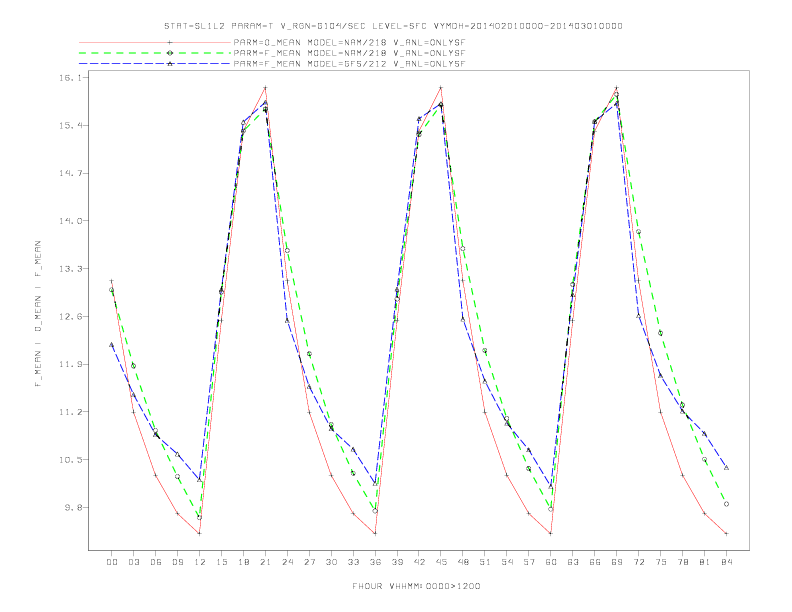Click the x-axis hour label 51
The width and height of the screenshot is (792, 612).
click(485, 562)
